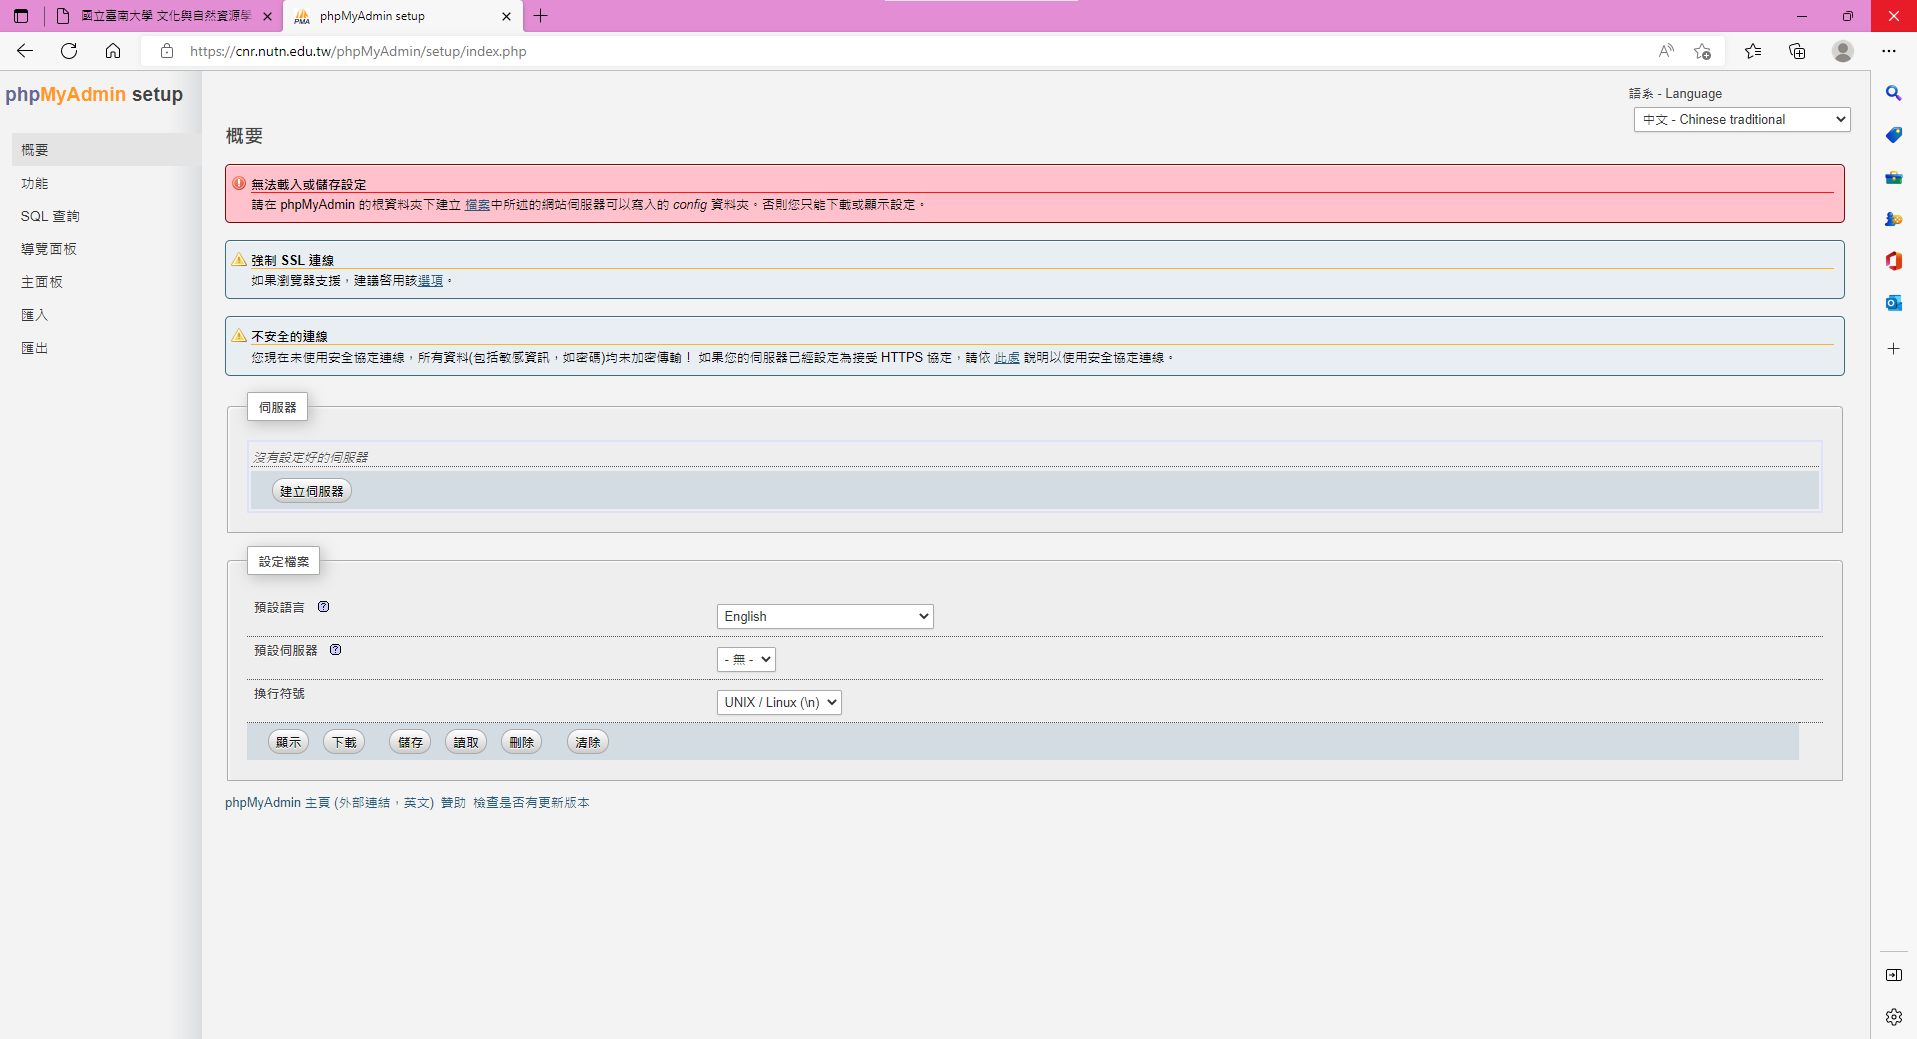Viewport: 1917px width, 1039px height.
Task: Open the settings and more ellipsis menu
Action: pos(1889,51)
